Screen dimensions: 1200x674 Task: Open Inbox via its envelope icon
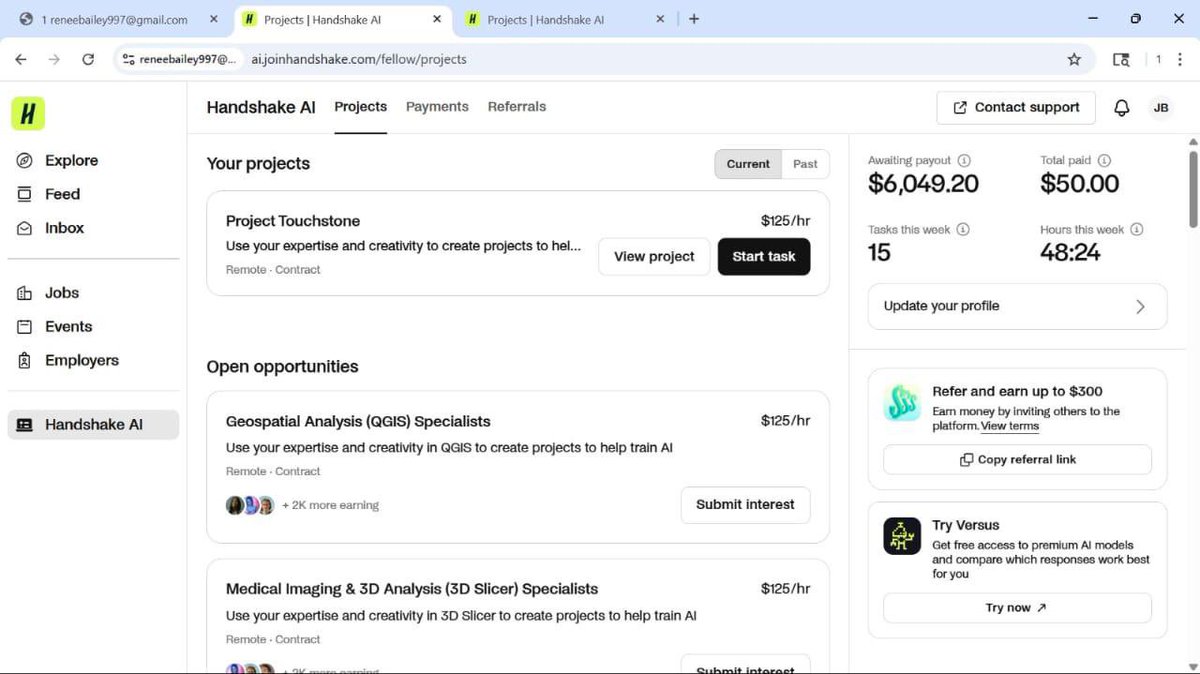(25, 228)
